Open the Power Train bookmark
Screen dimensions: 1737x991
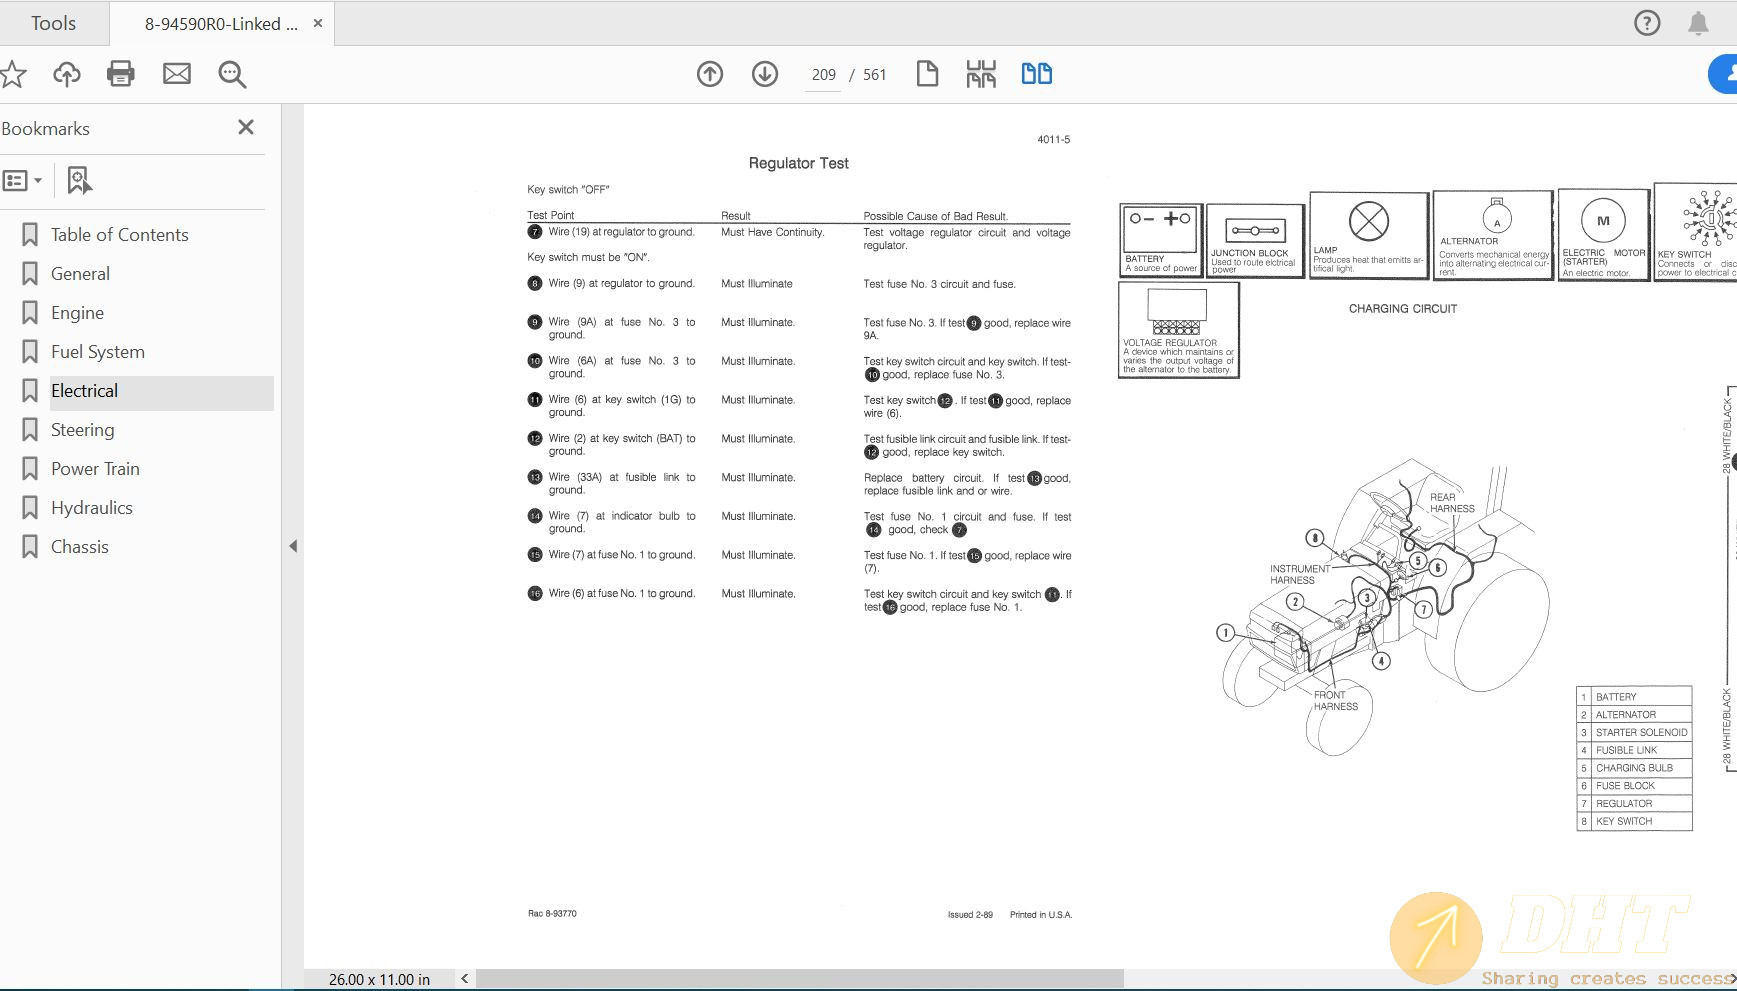point(94,468)
